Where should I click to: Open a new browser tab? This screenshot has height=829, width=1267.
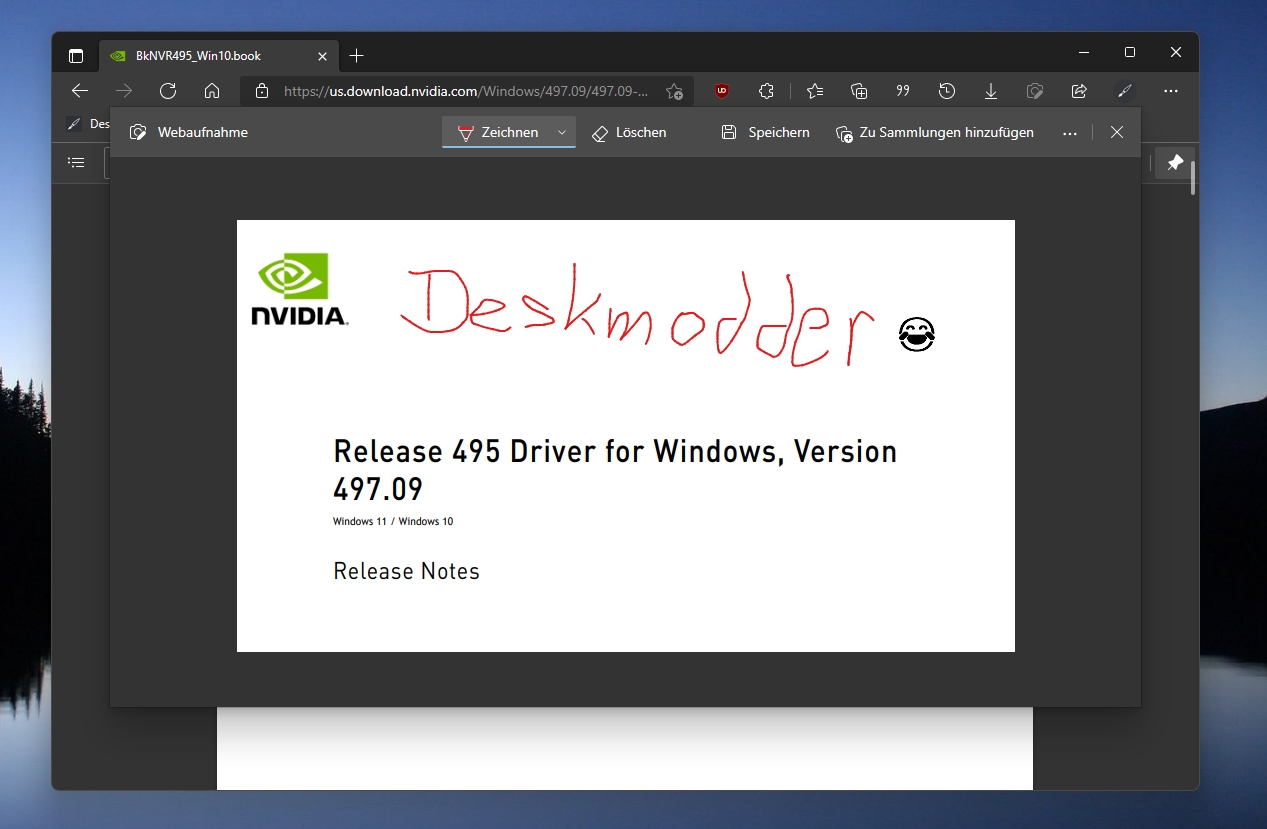[357, 56]
